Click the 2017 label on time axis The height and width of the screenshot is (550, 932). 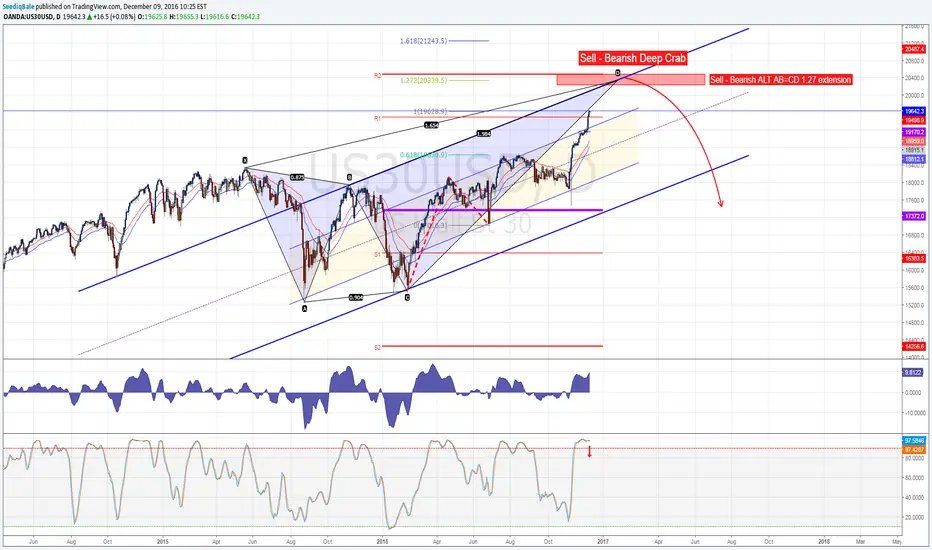(602, 542)
